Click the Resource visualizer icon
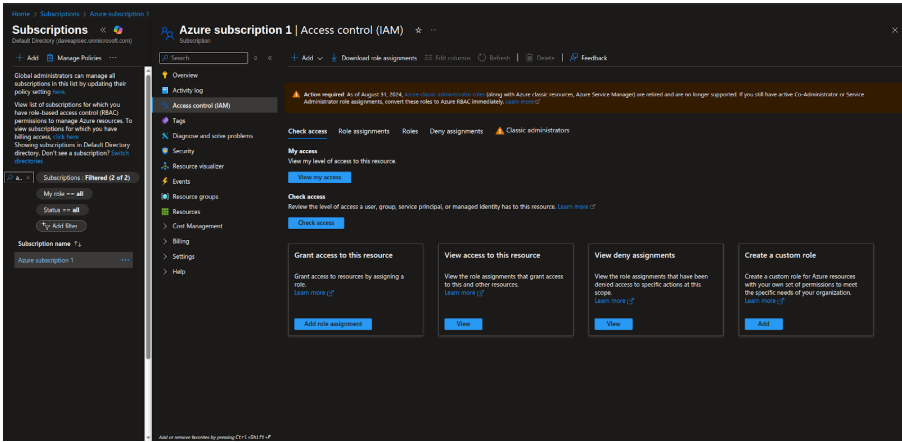Image resolution: width=902 pixels, height=442 pixels. point(165,166)
